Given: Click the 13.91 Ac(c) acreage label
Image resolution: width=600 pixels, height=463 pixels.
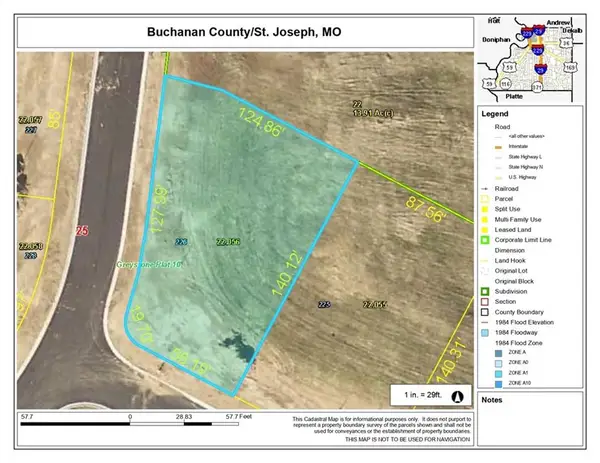Looking at the screenshot, I should coord(373,113).
